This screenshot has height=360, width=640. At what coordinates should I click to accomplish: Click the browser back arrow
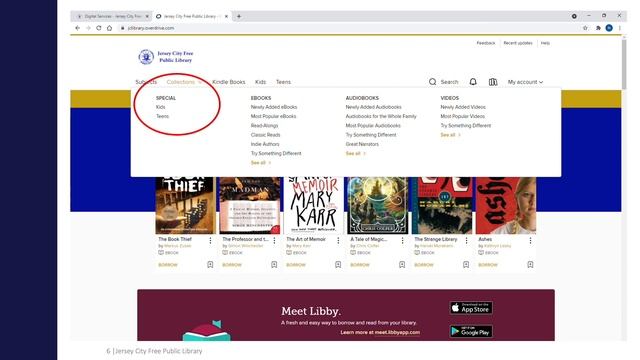(78, 28)
